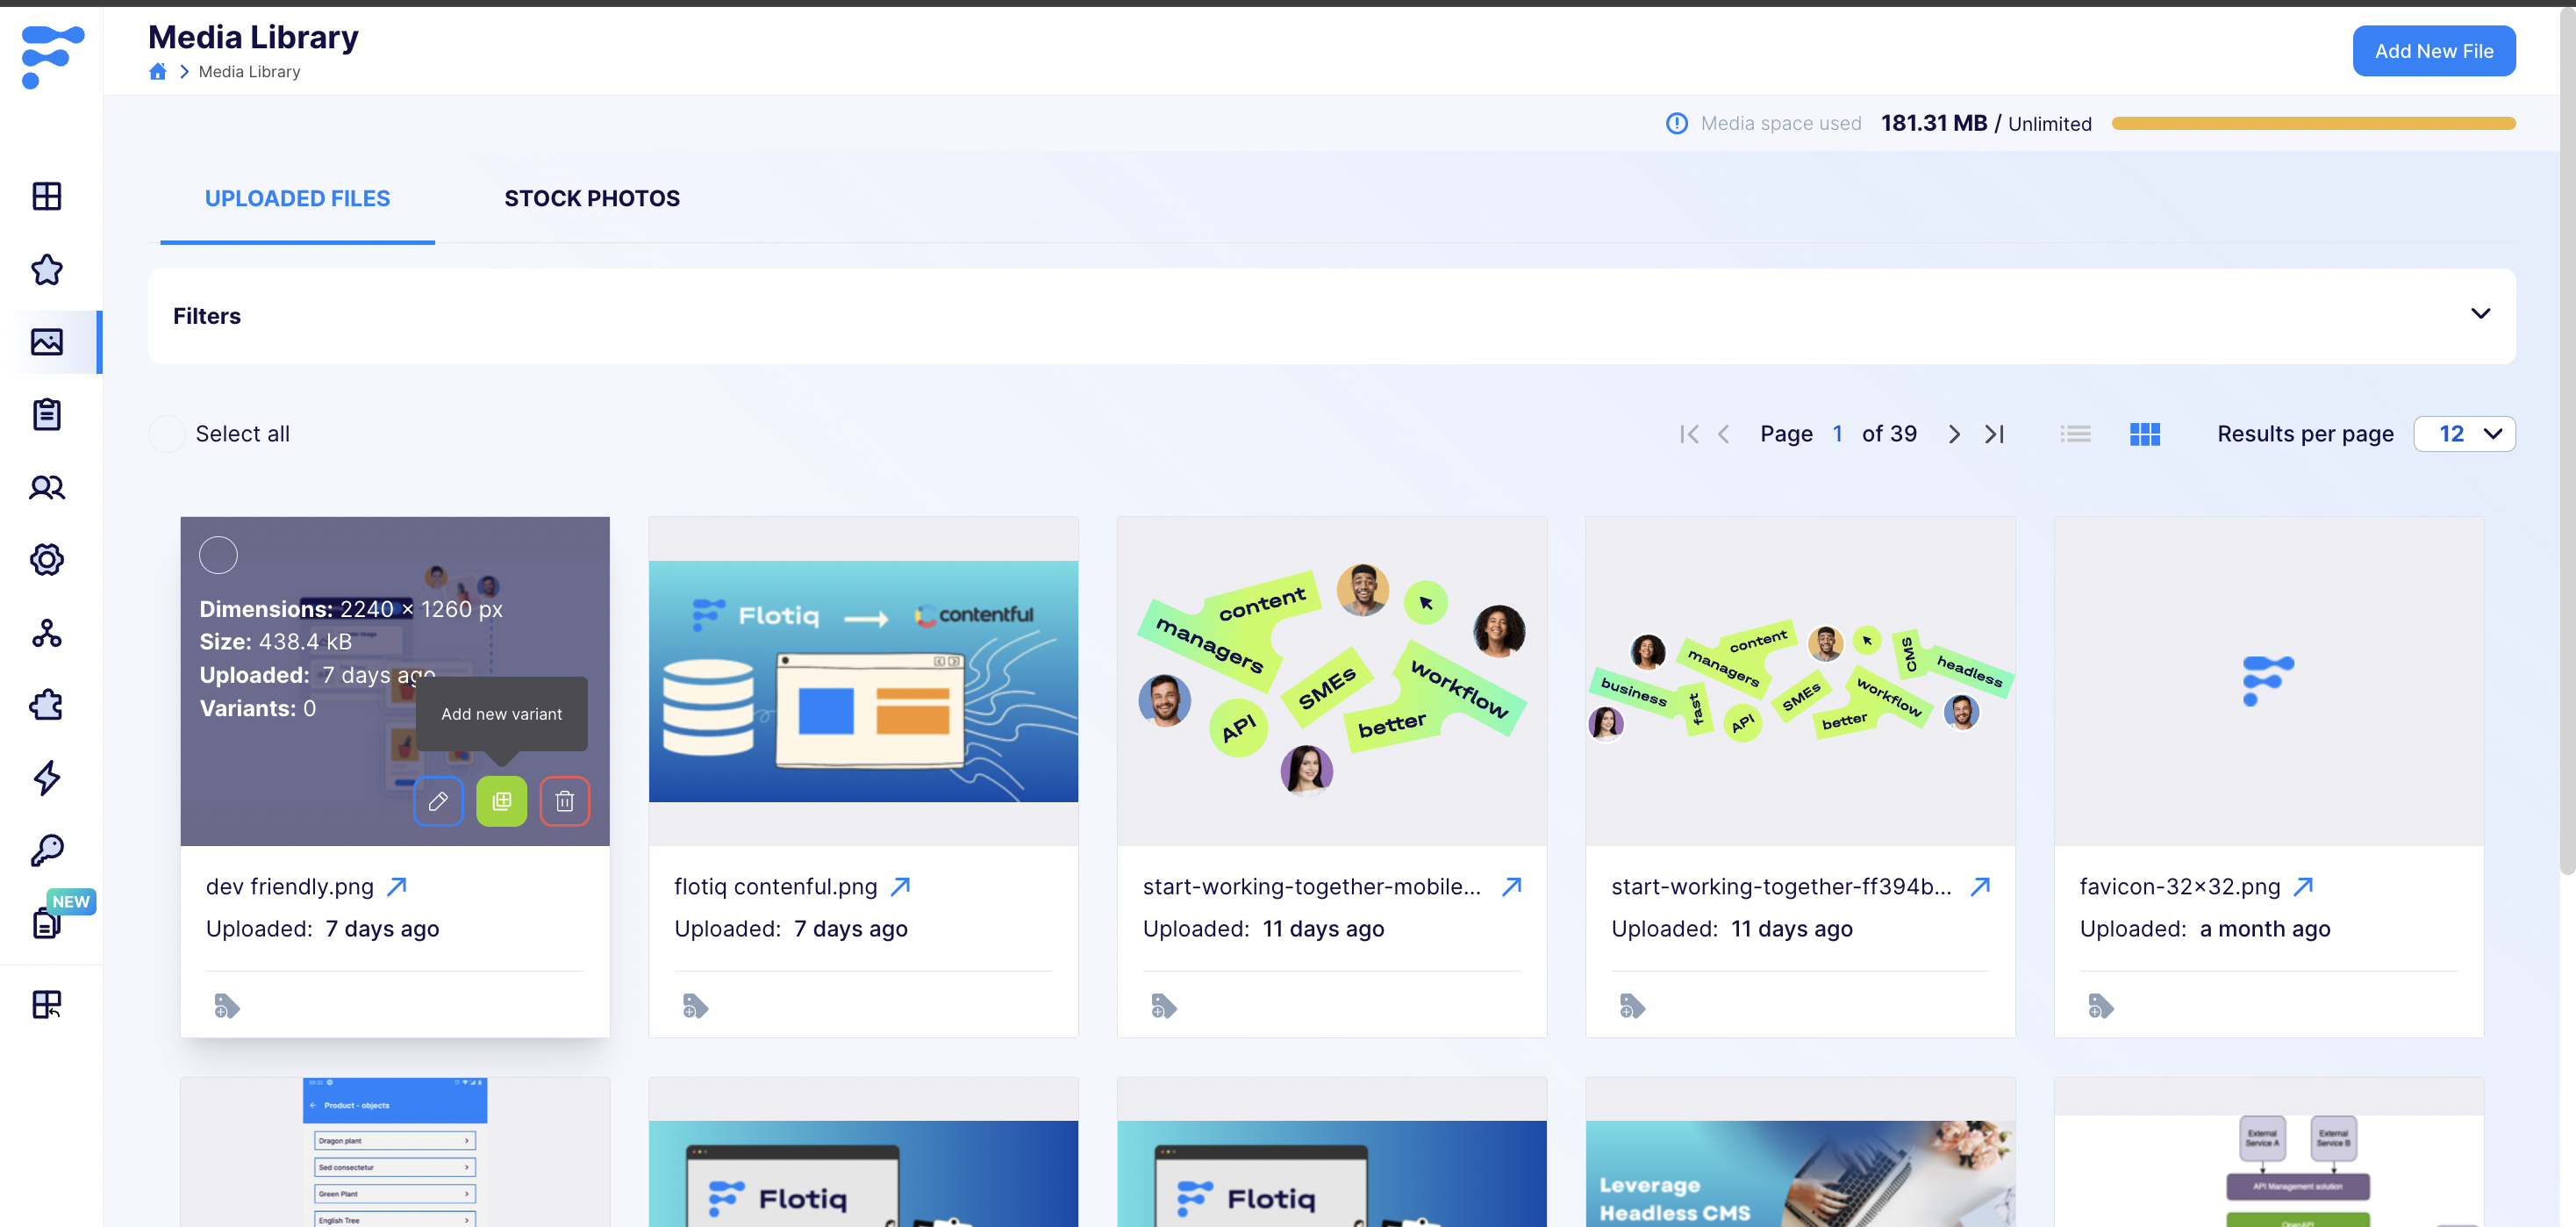Open flotiq contenful.png external link arrow
2576x1227 pixels.
pos(900,886)
